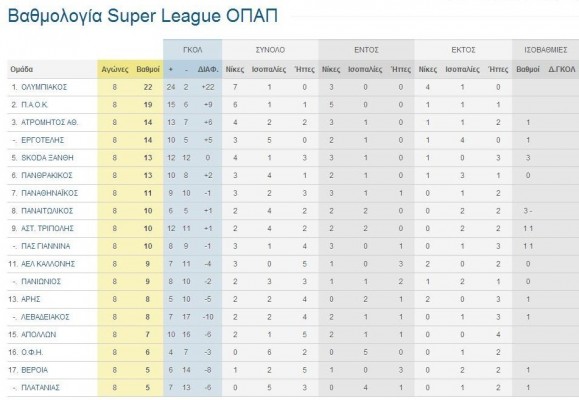
Task: Sort by the Αγώνες column header
Action: 115,69
